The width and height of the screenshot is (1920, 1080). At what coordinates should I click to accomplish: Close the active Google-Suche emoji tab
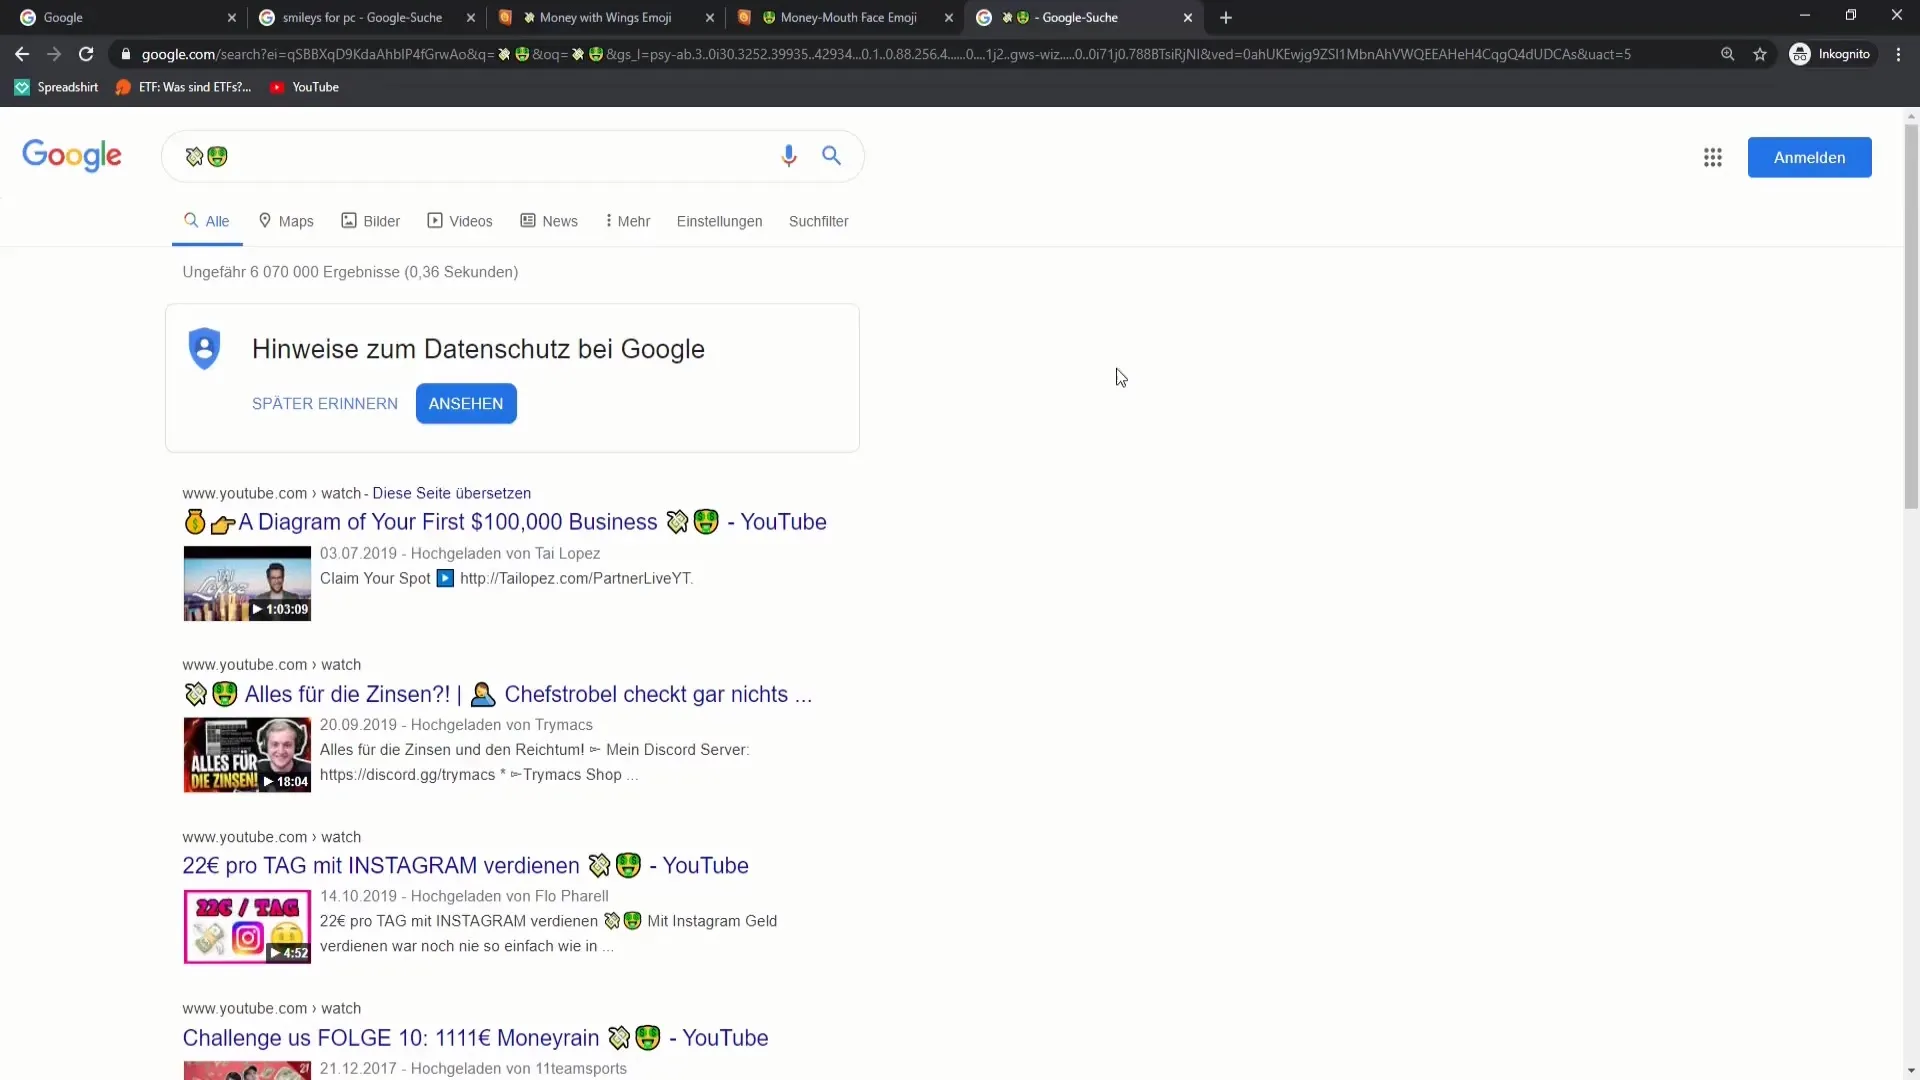pyautogui.click(x=1188, y=18)
